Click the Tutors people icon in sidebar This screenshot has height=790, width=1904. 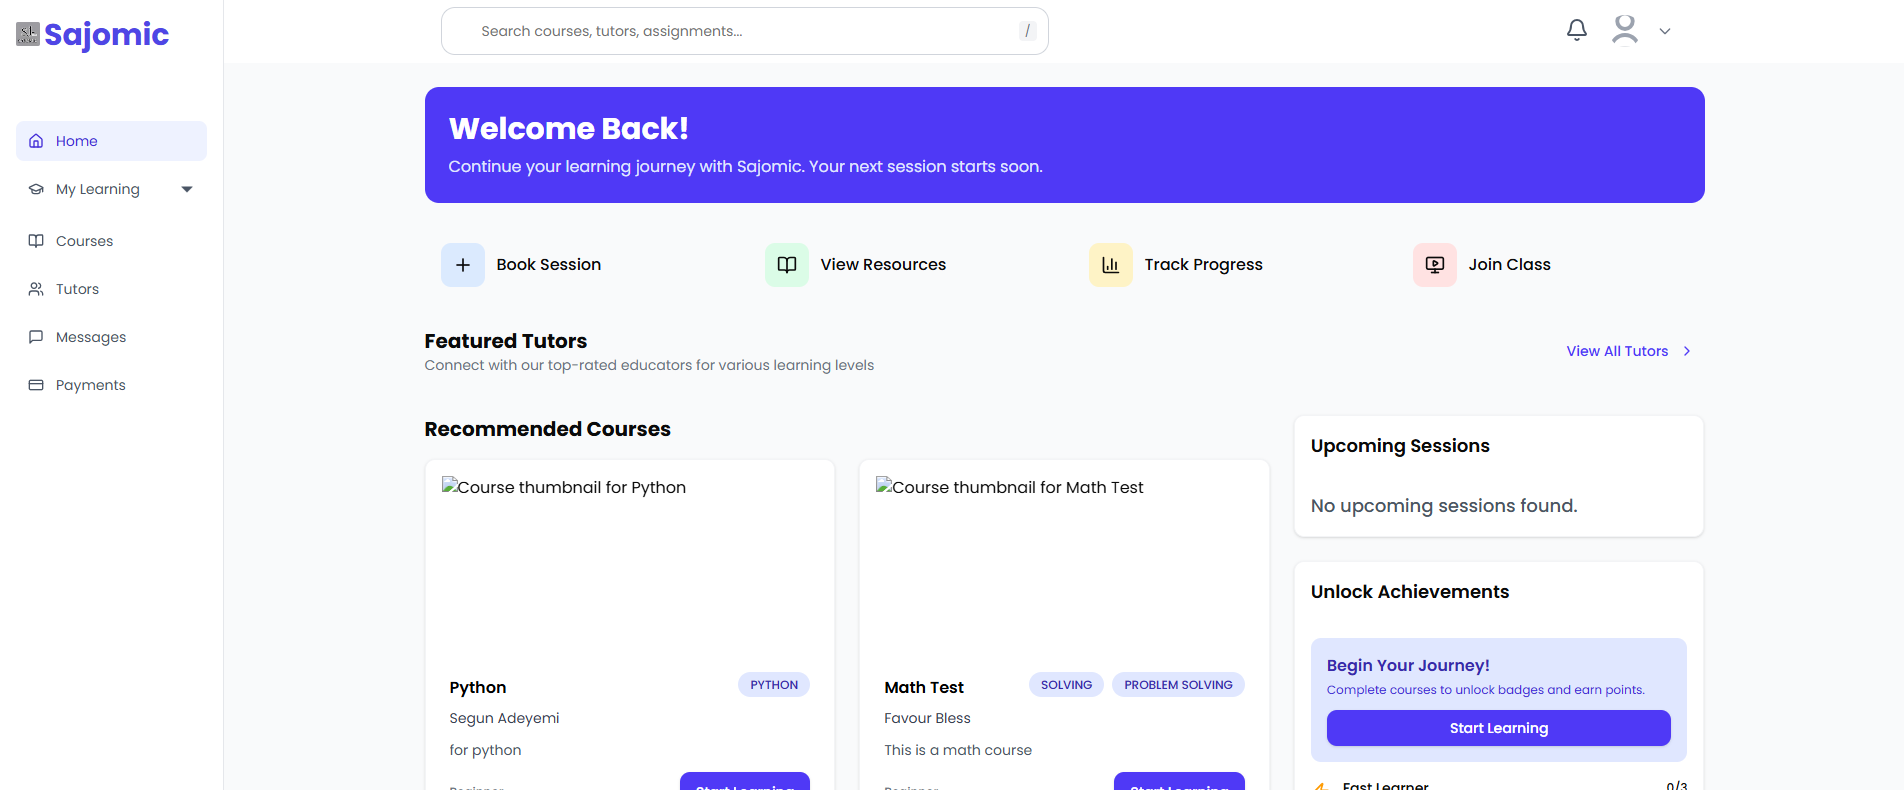click(x=36, y=289)
